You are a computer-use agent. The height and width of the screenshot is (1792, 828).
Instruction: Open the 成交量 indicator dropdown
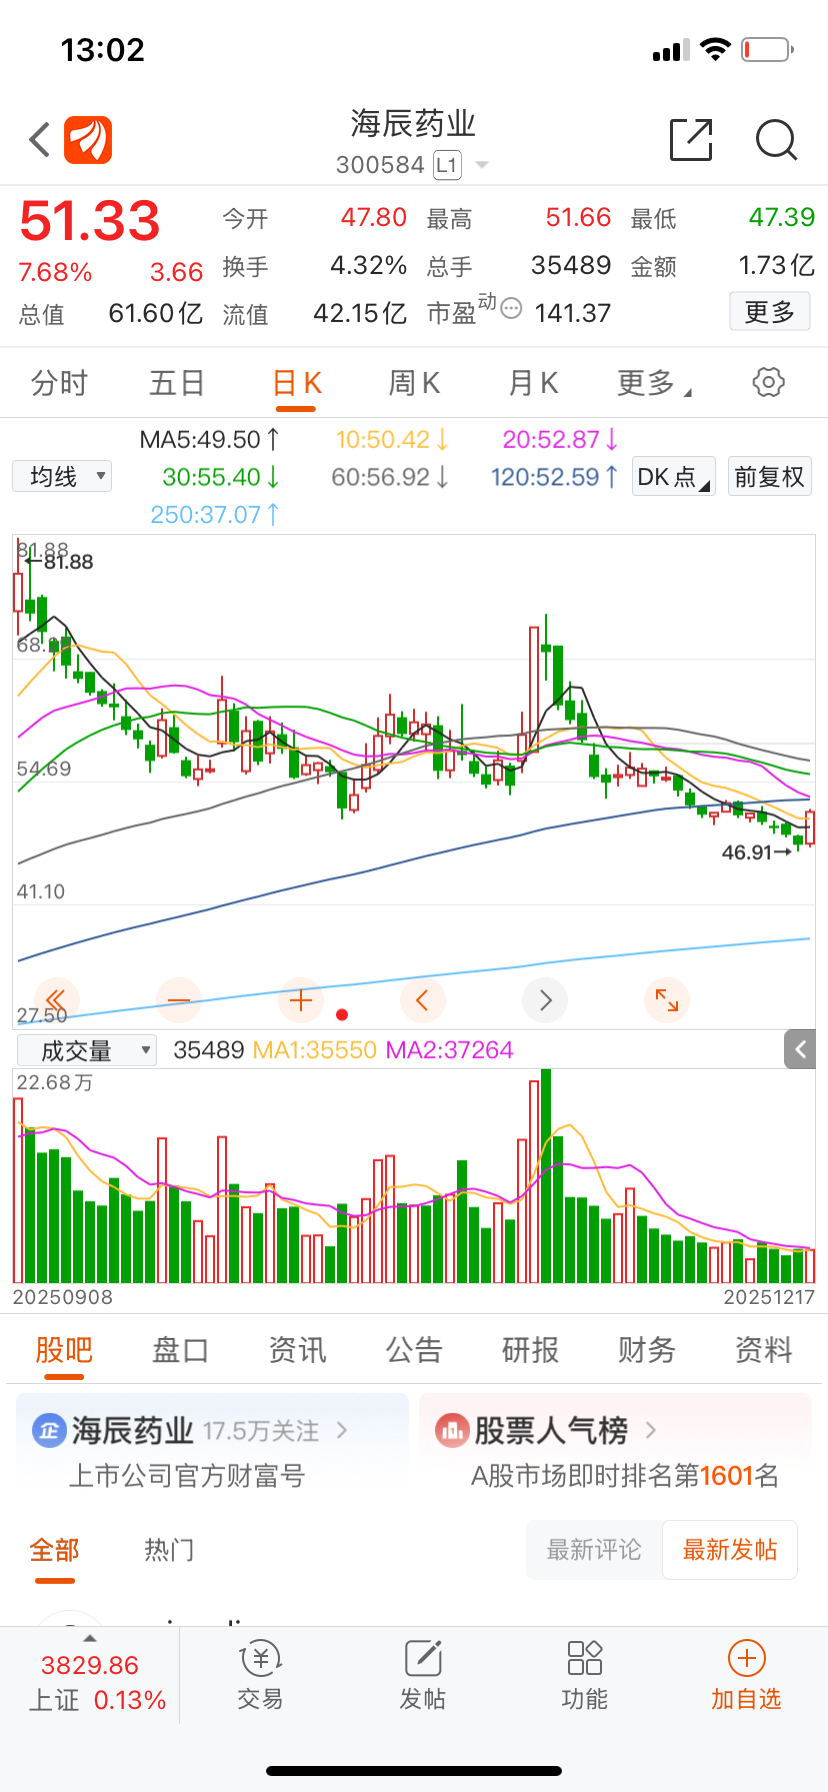tap(87, 1050)
